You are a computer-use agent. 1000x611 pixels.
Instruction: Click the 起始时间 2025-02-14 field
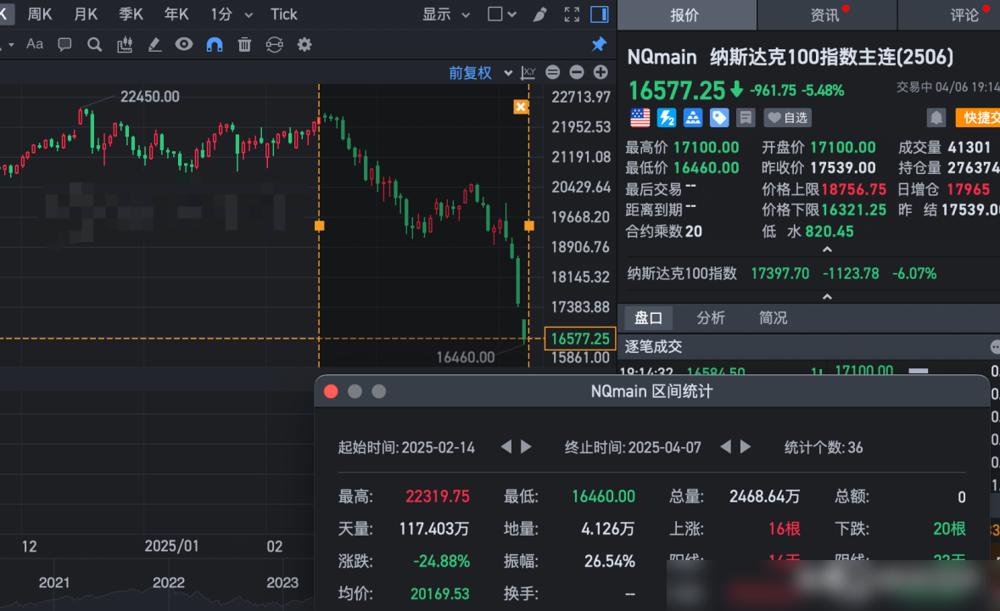(406, 448)
